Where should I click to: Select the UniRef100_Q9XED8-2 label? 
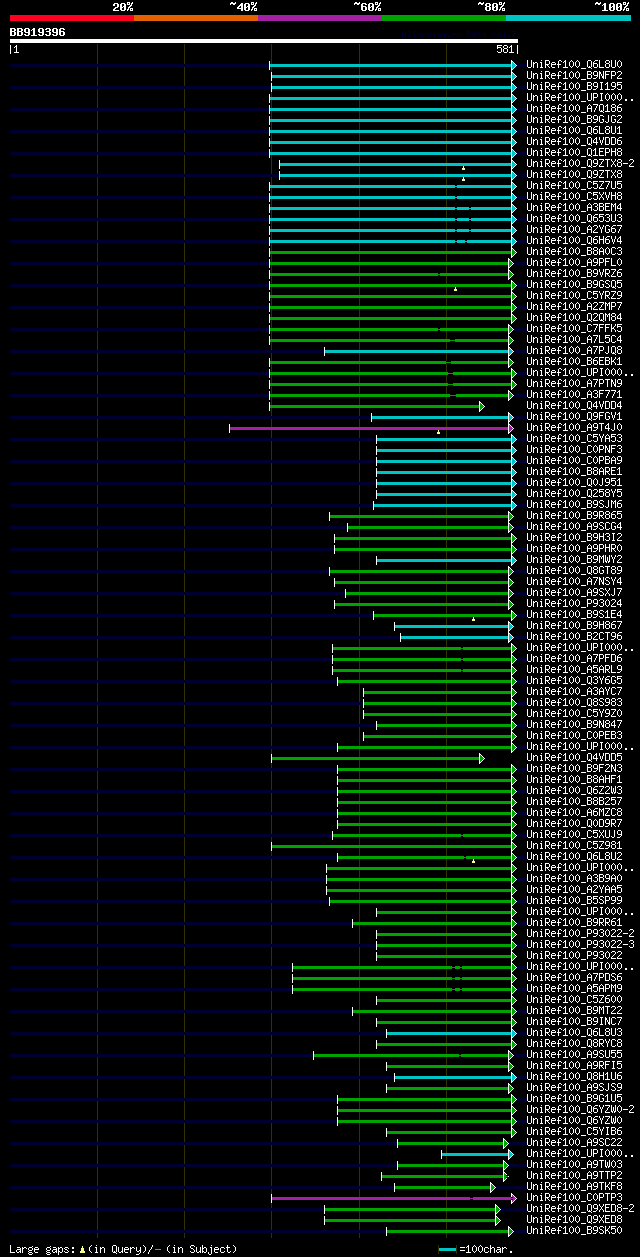pos(580,1209)
